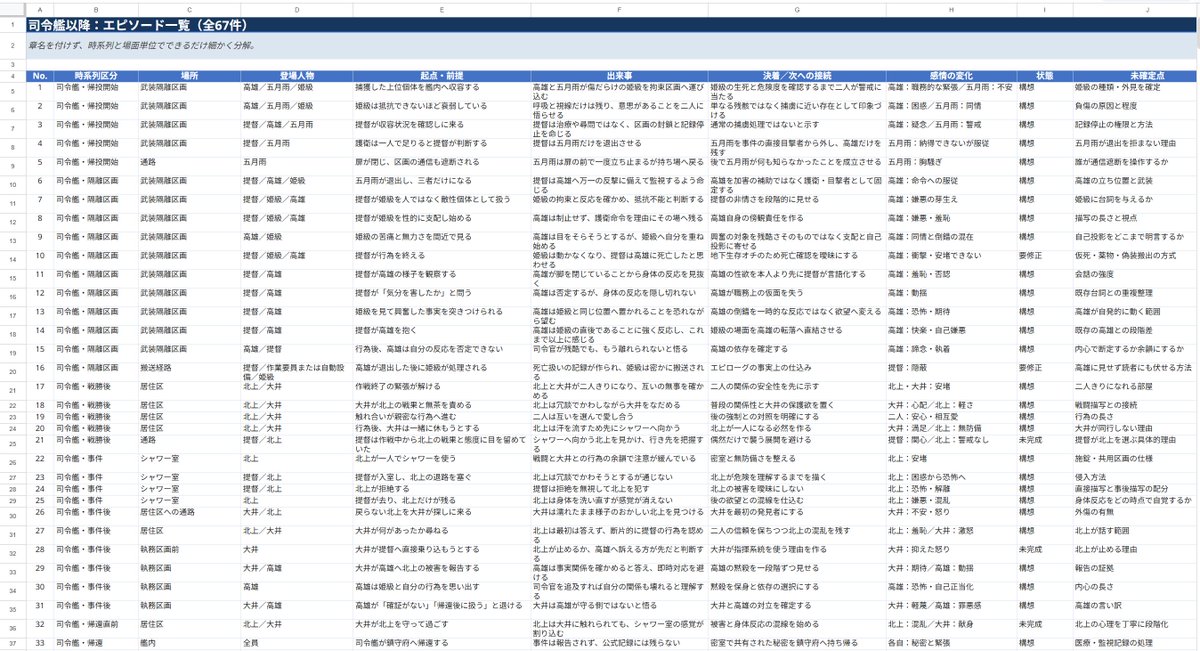Select row header 3 of the empty row

click(x=13, y=65)
